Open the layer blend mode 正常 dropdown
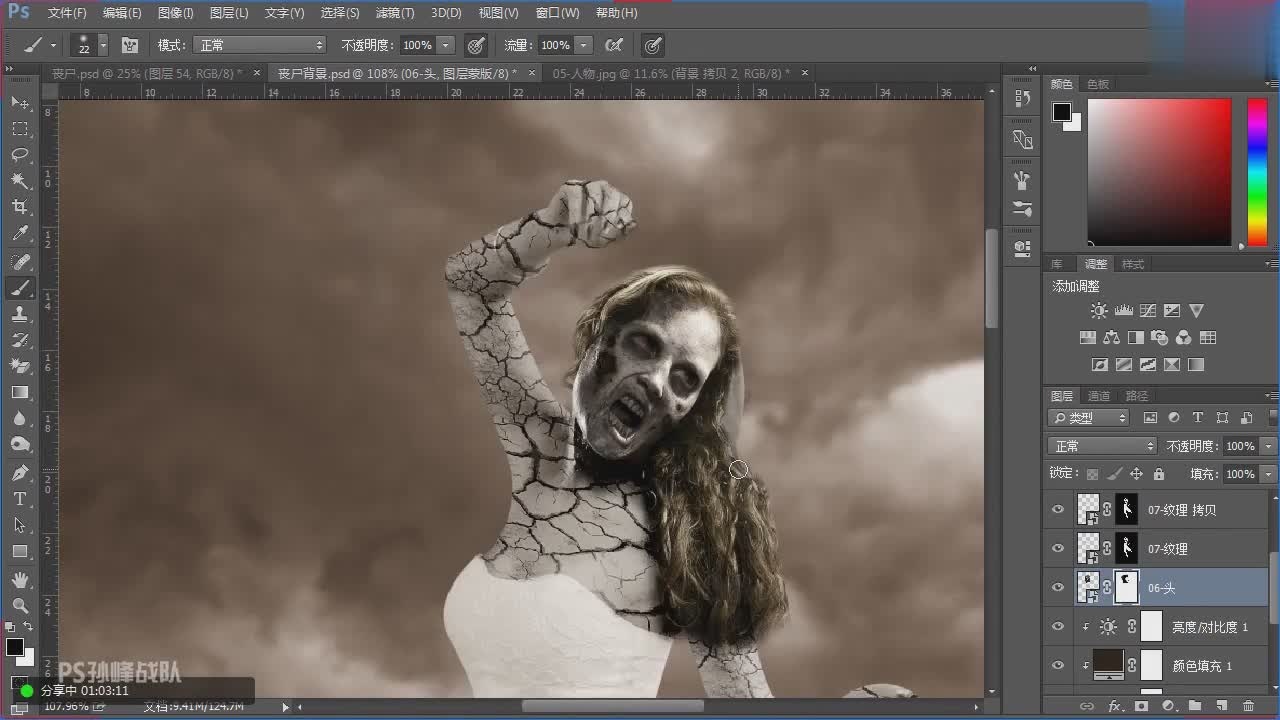This screenshot has height=720, width=1280. point(1102,446)
